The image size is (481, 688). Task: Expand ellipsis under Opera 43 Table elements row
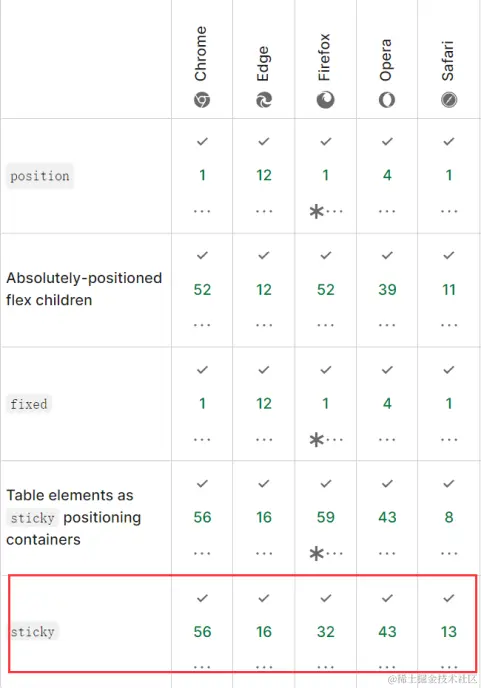pyautogui.click(x=387, y=553)
